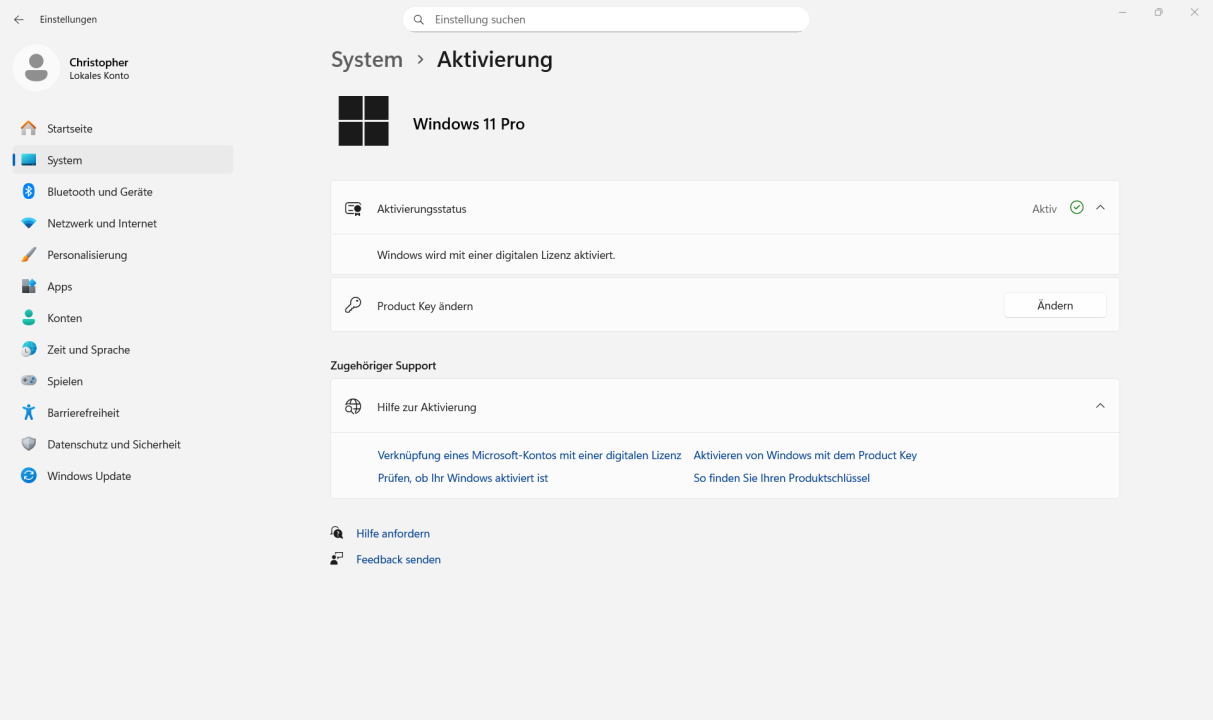
Task: Select Zeit und Sprache category
Action: 88,350
